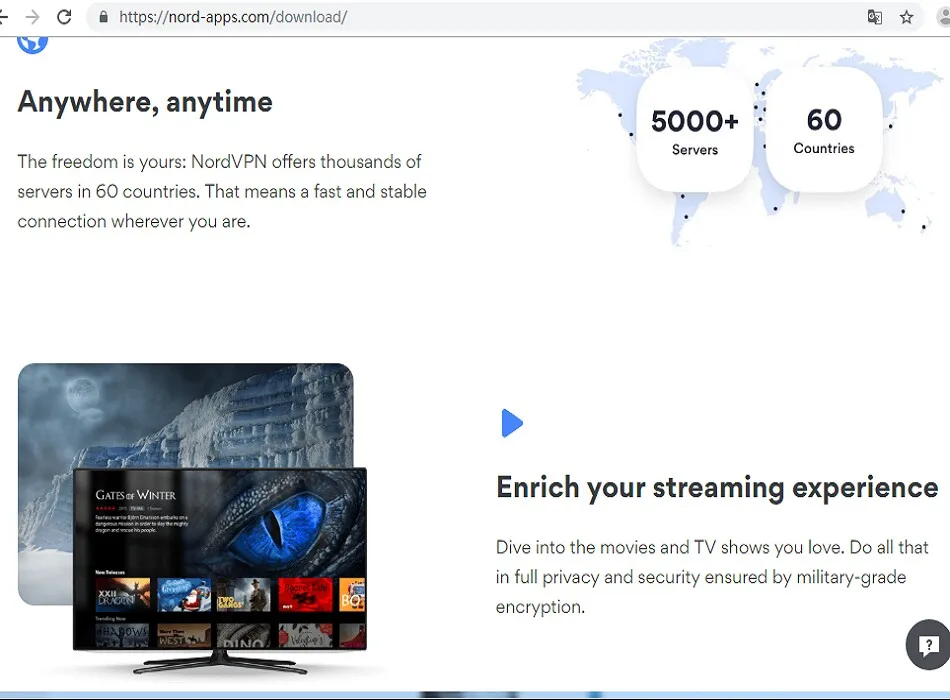Select the 5000+ Servers card
950x700 pixels.
[695, 130]
